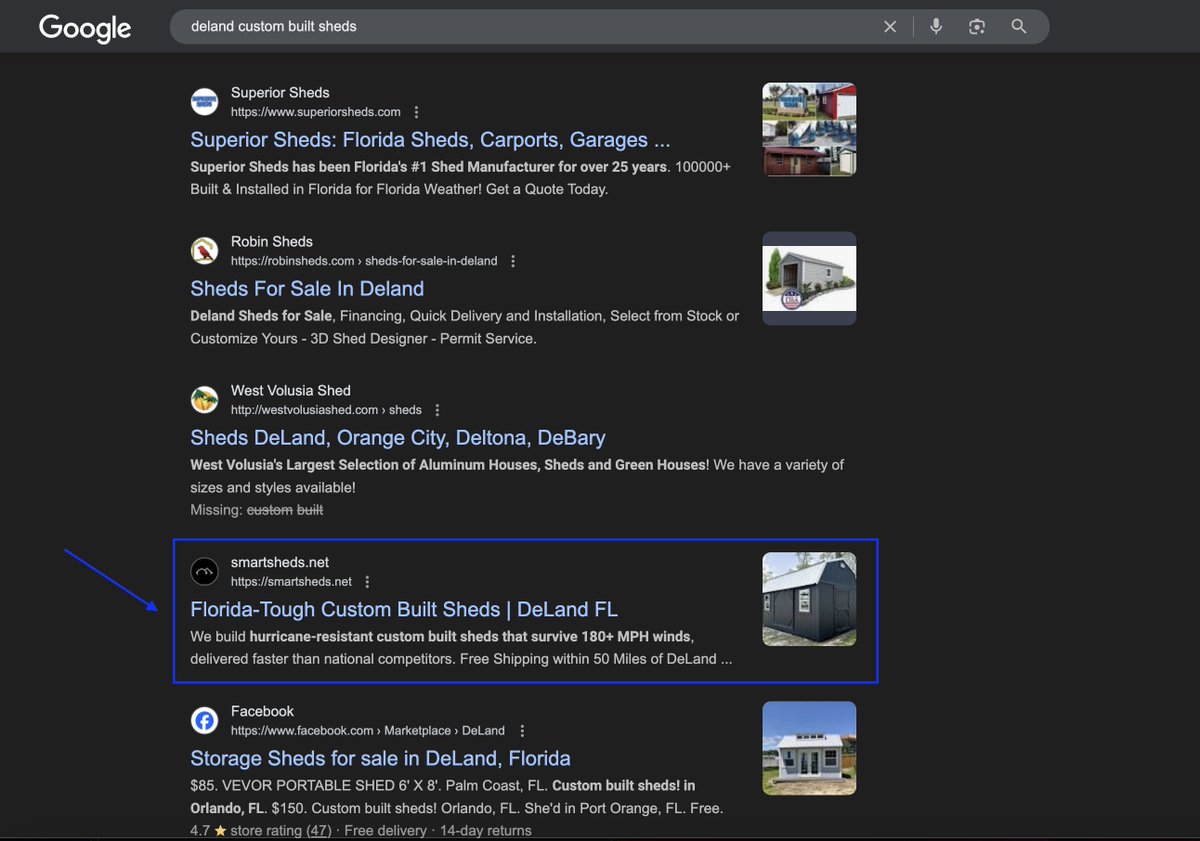Viewport: 1200px width, 841px height.
Task: Open Google Lens image search icon
Action: pyautogui.click(x=977, y=27)
